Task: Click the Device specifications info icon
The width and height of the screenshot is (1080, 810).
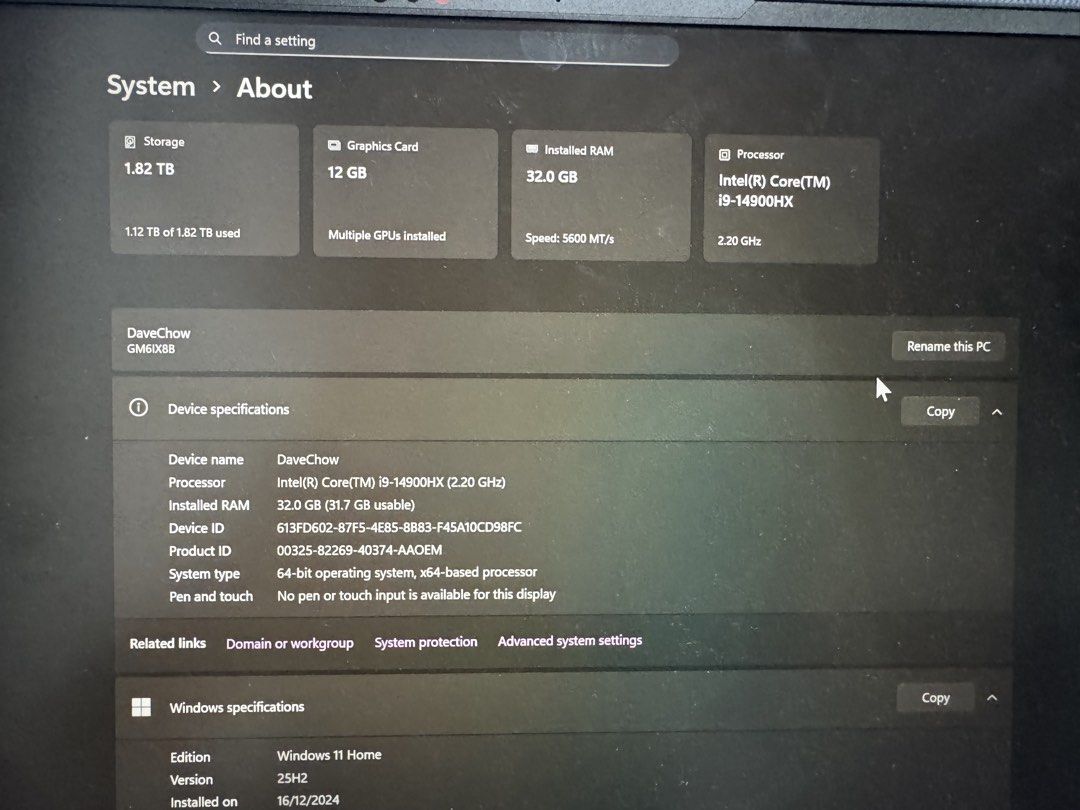Action: 138,407
